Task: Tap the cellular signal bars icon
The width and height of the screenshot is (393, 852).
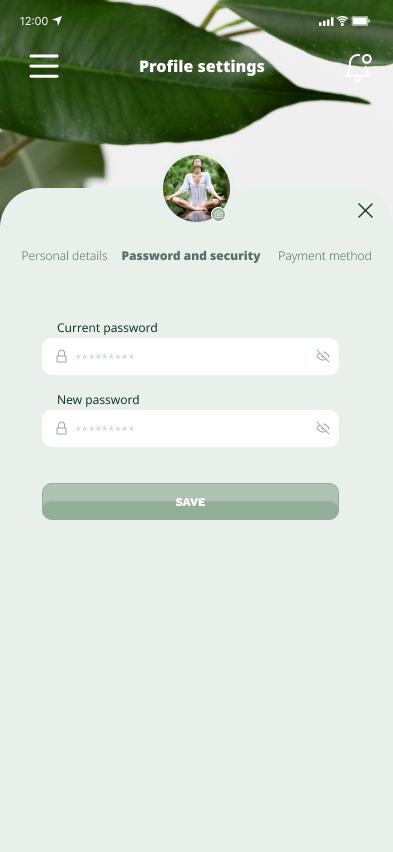Action: point(326,22)
